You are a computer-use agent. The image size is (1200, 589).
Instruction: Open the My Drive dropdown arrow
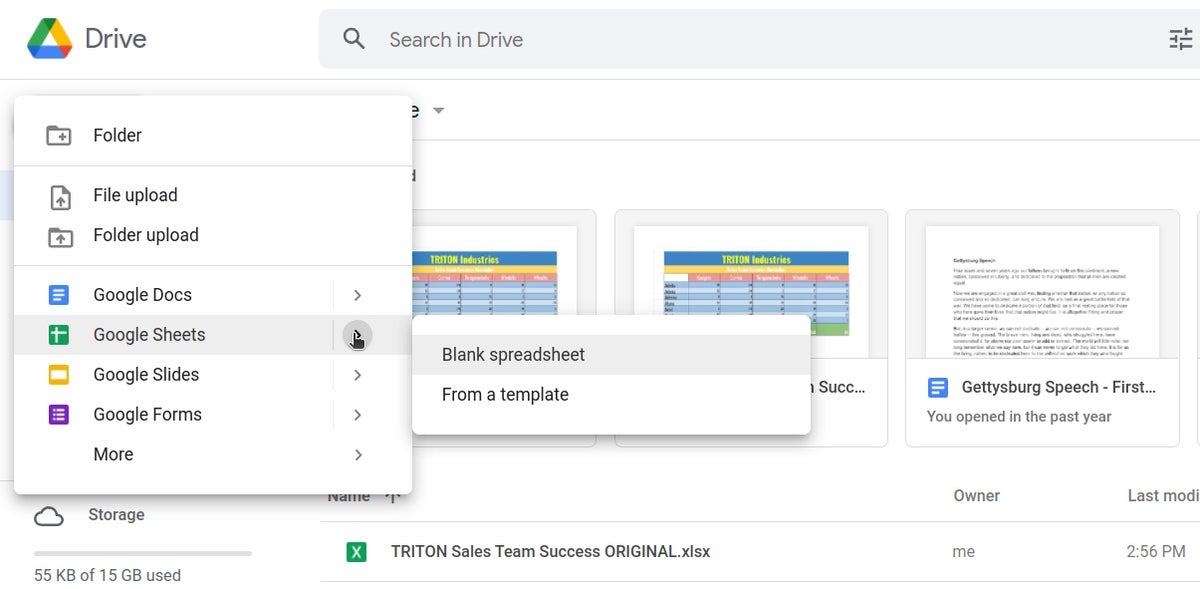tap(438, 110)
